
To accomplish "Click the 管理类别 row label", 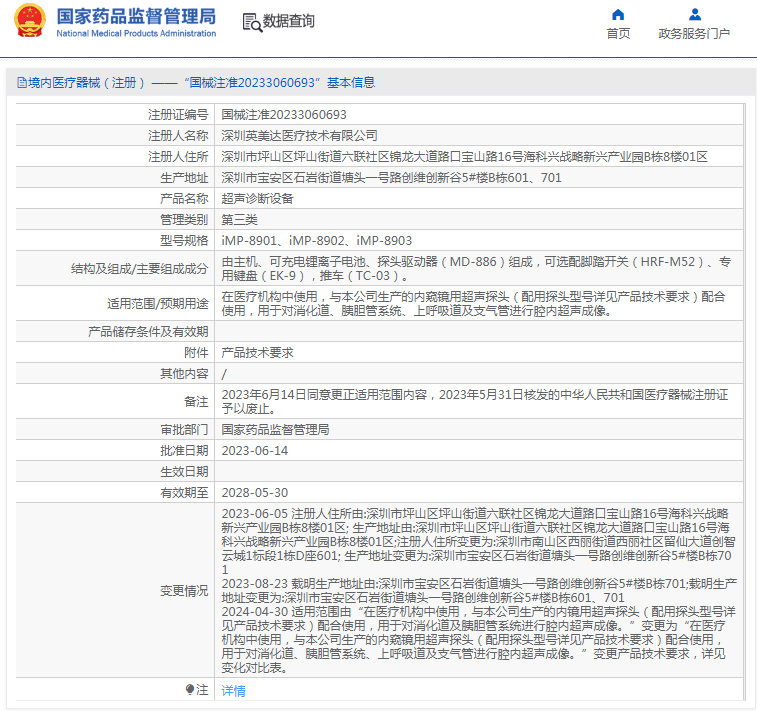I will click(184, 220).
